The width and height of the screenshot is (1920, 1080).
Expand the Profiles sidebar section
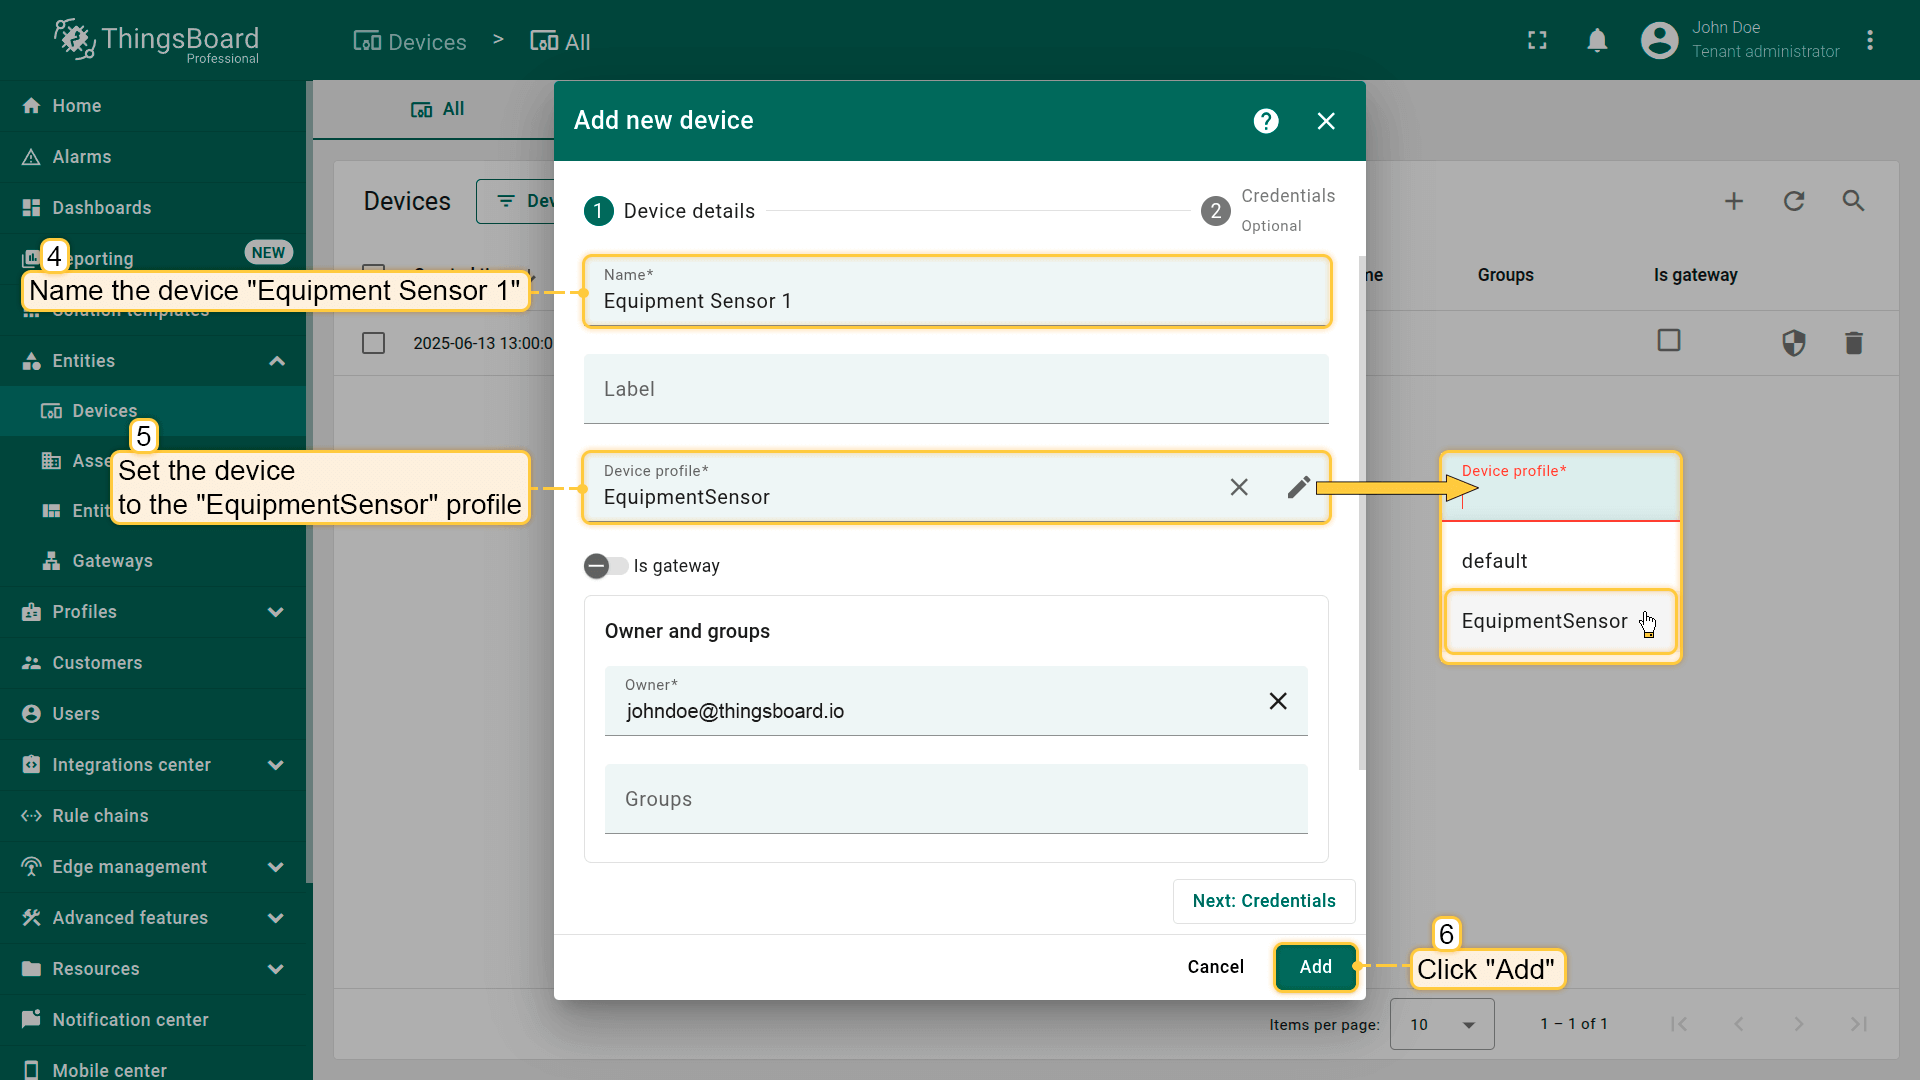click(276, 612)
